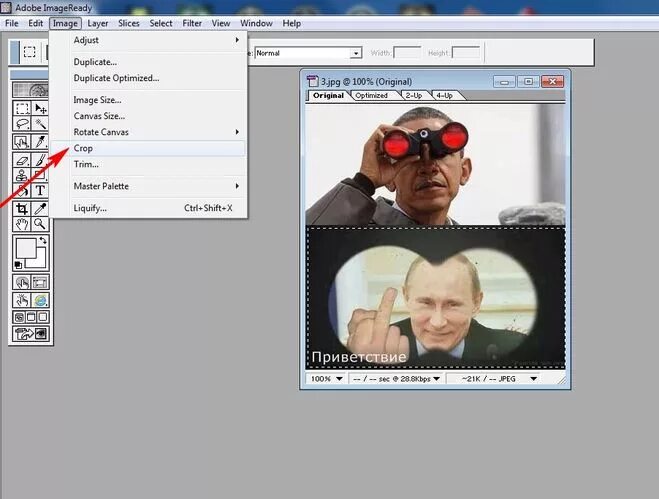Click the Rollover Preview button
The image size is (659, 499).
[22, 300]
